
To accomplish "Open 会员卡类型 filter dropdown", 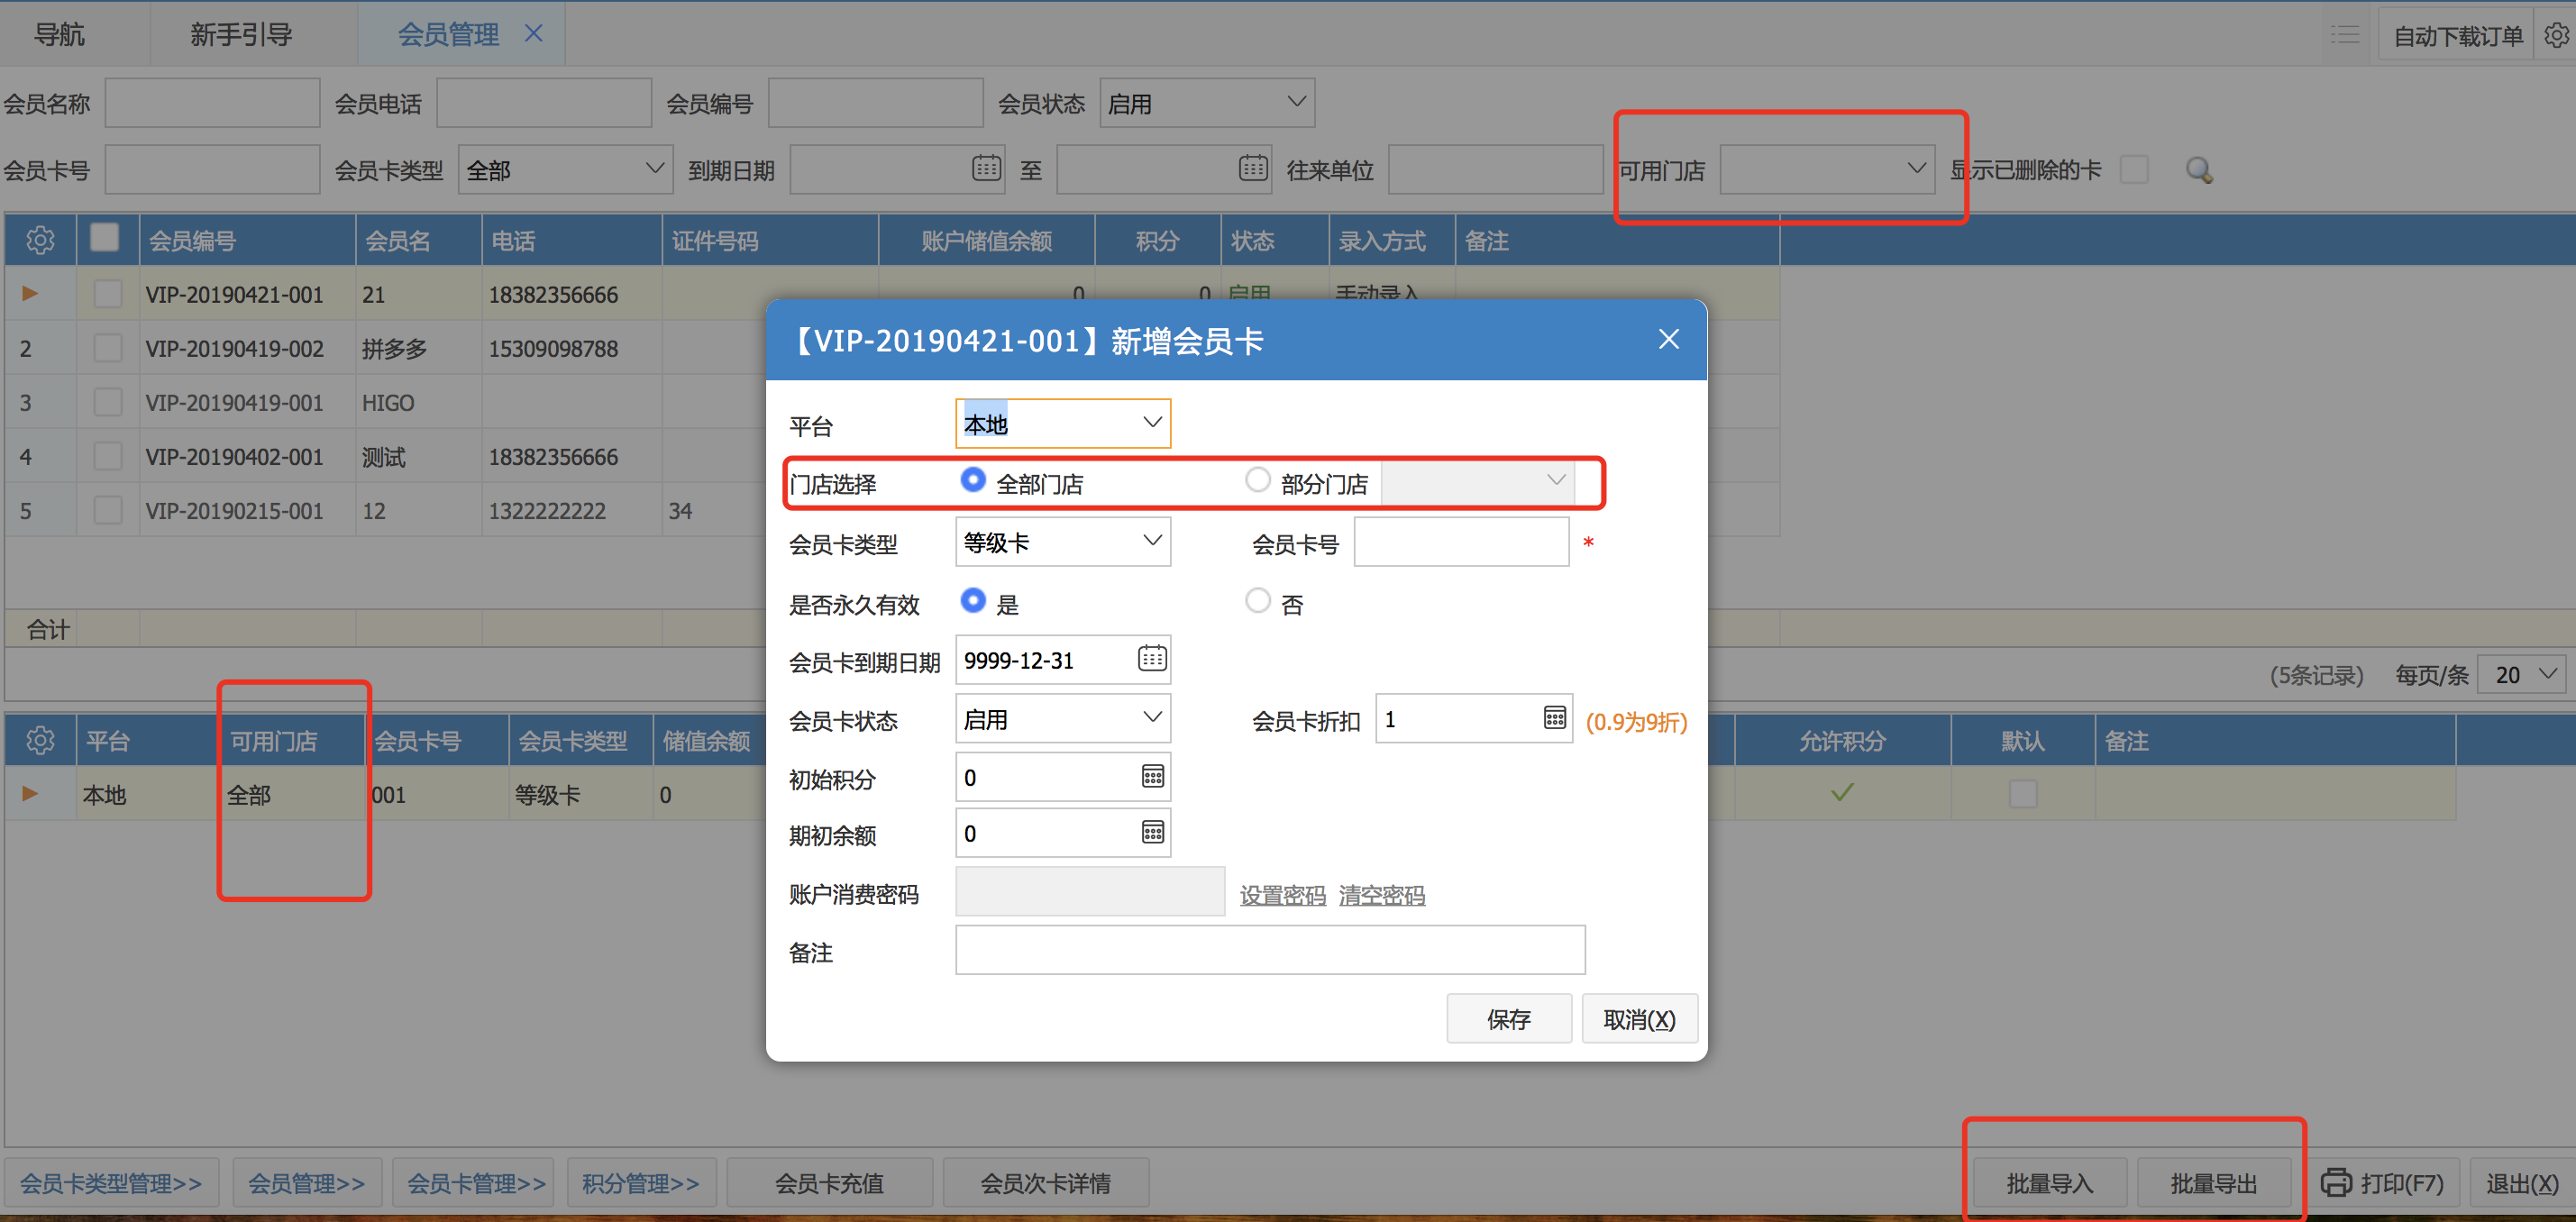I will [x=564, y=169].
